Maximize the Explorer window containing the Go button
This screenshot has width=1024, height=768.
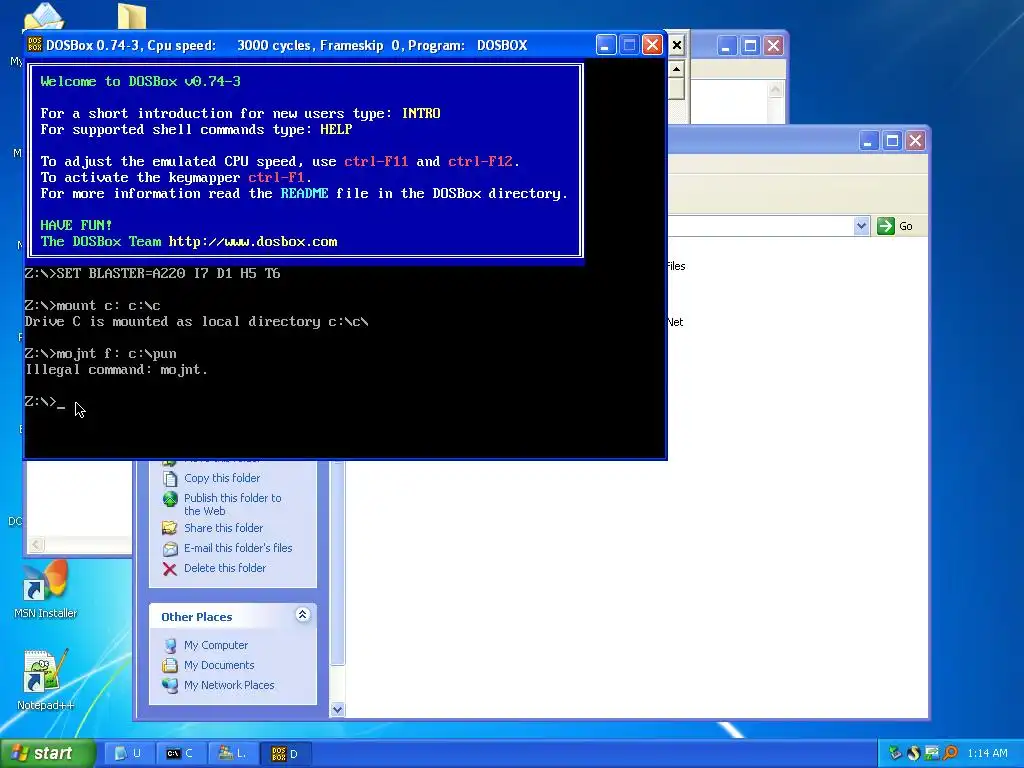(892, 140)
